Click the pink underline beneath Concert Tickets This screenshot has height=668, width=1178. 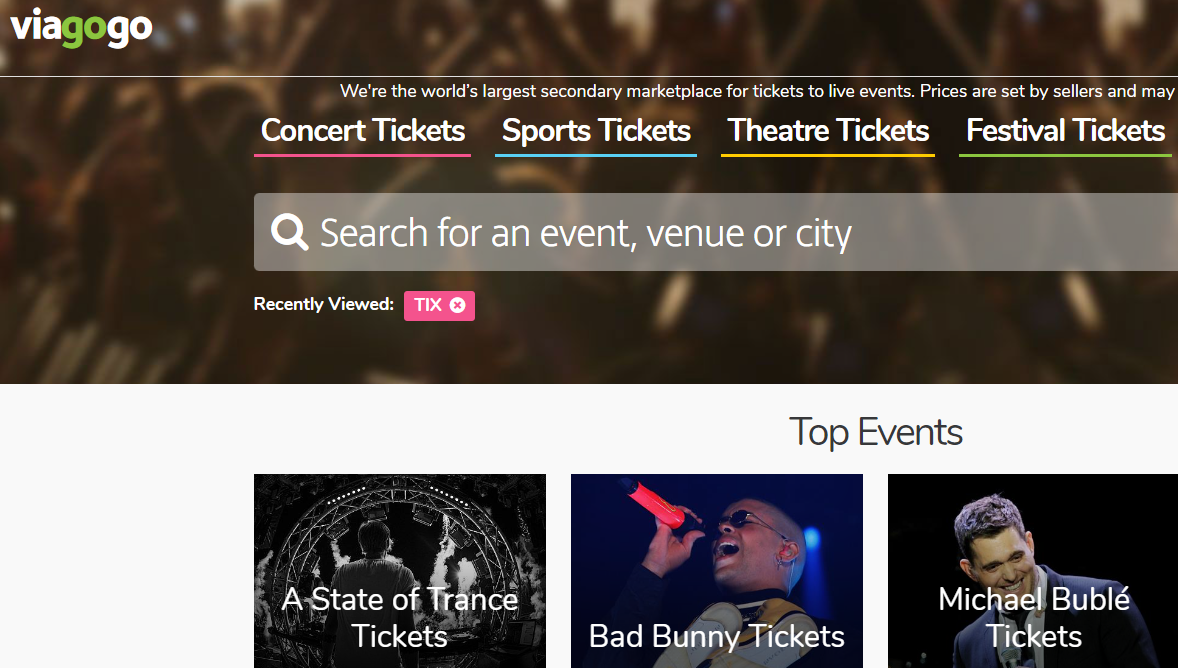point(362,155)
